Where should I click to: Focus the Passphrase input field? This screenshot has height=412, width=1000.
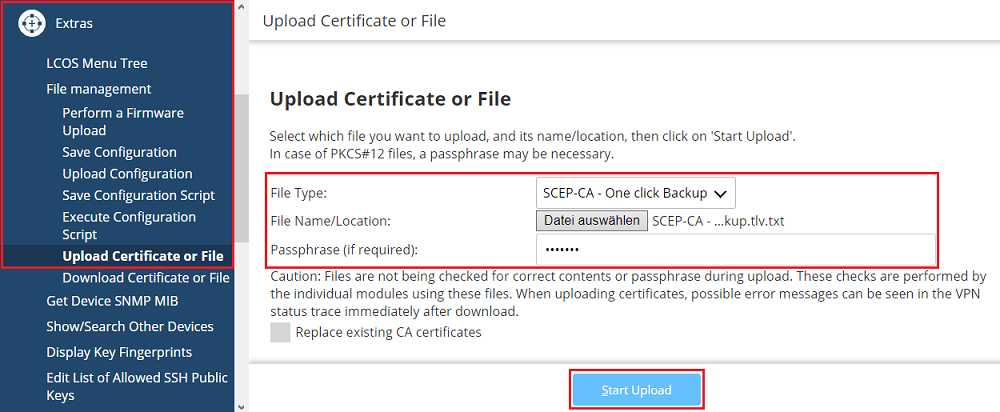click(x=735, y=249)
